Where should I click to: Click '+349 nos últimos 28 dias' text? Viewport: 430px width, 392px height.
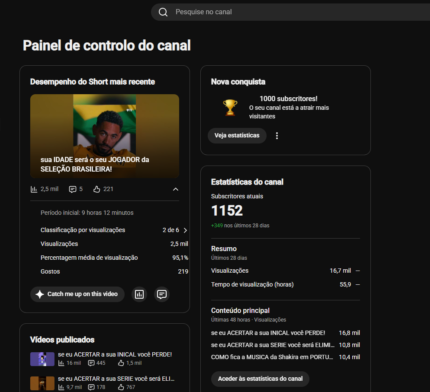click(240, 226)
